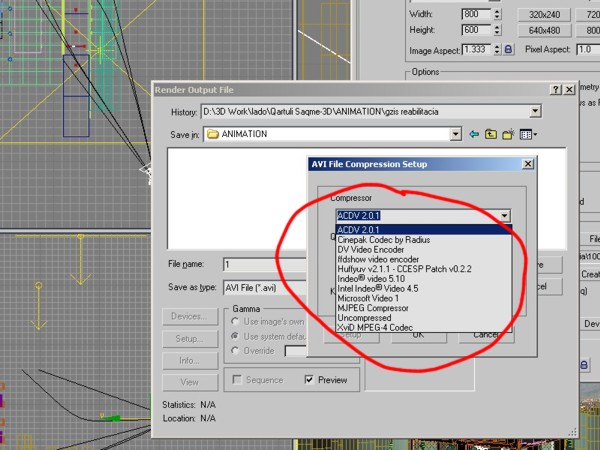This screenshot has height=450, width=600.
Task: Expand the History path dropdown
Action: pos(536,112)
